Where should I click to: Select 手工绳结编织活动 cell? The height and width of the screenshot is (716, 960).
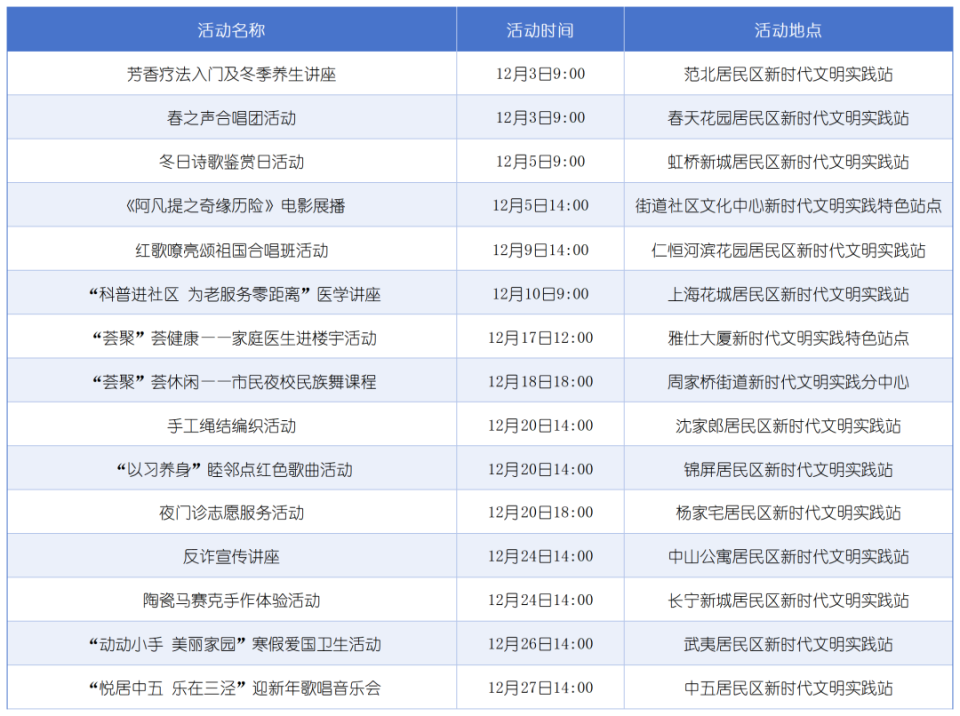click(x=231, y=425)
